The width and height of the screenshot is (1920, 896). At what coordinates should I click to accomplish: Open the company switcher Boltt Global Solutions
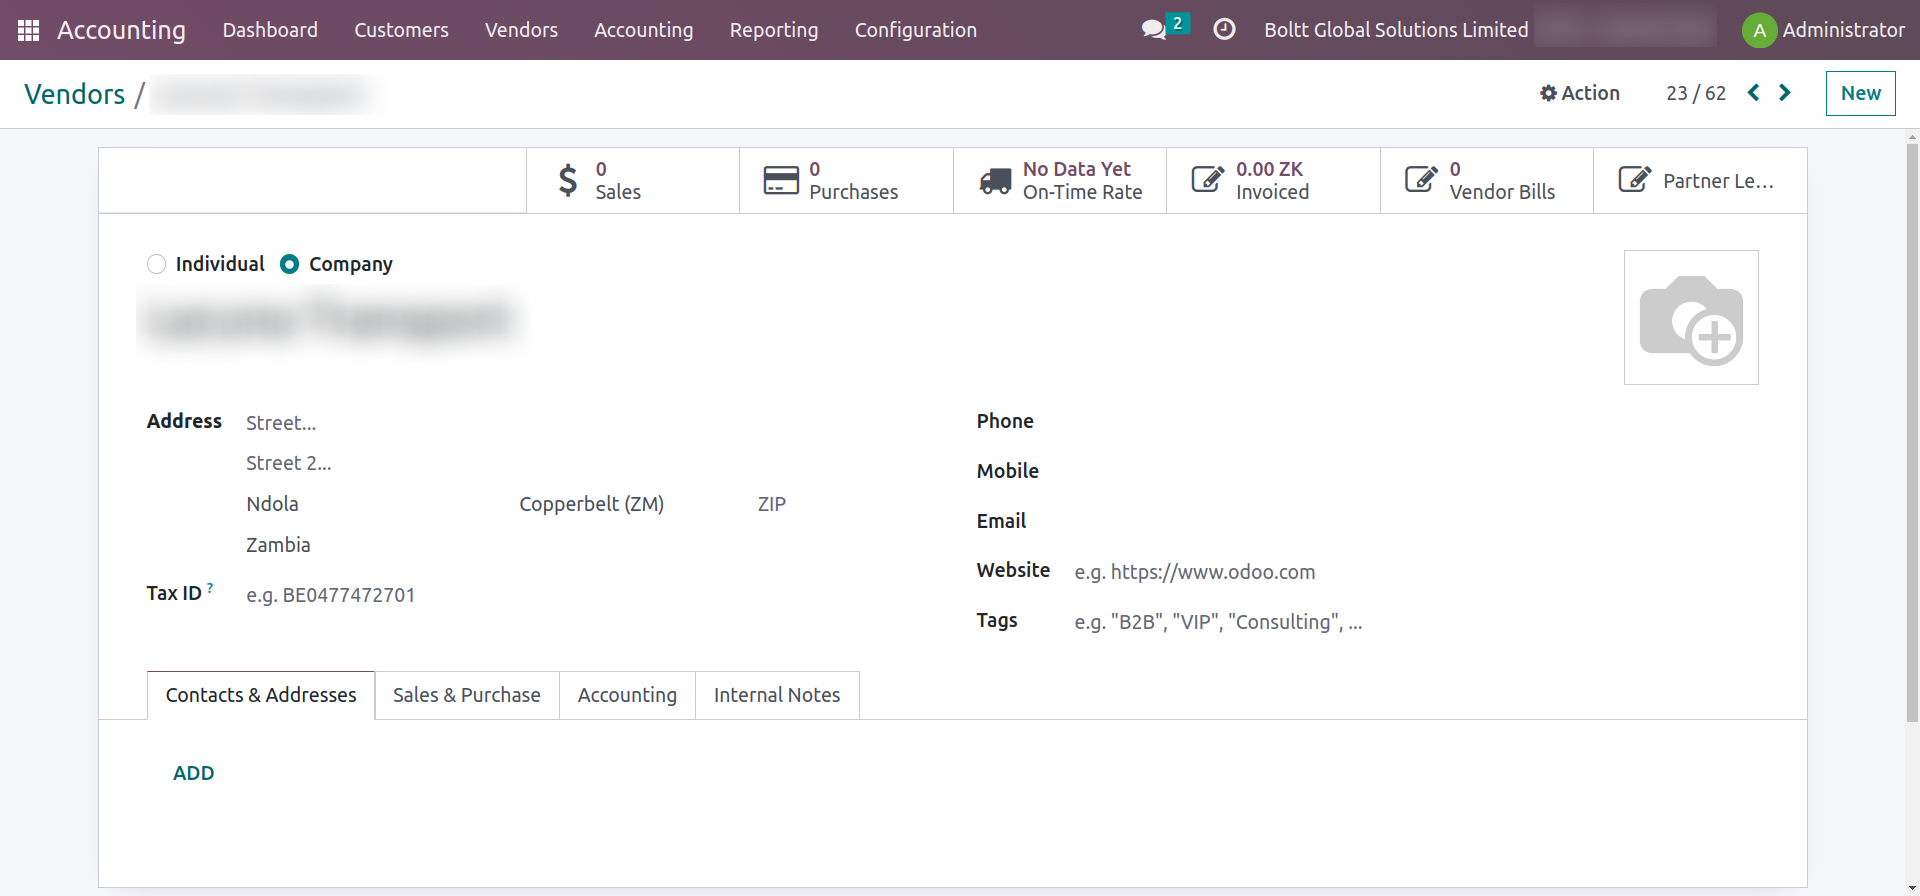[1396, 30]
